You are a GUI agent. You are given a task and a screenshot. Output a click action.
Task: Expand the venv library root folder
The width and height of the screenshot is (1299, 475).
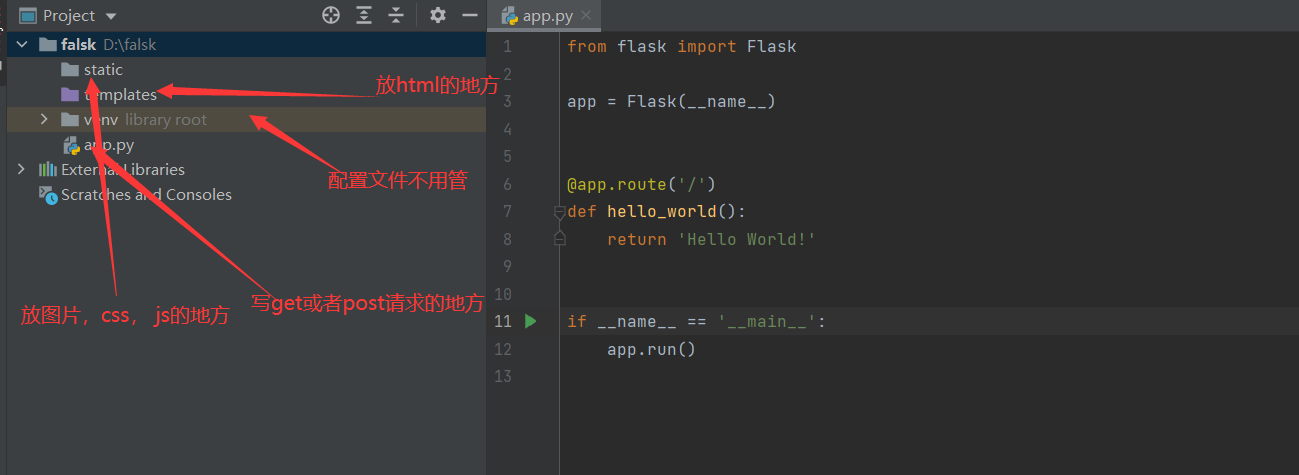tap(44, 119)
